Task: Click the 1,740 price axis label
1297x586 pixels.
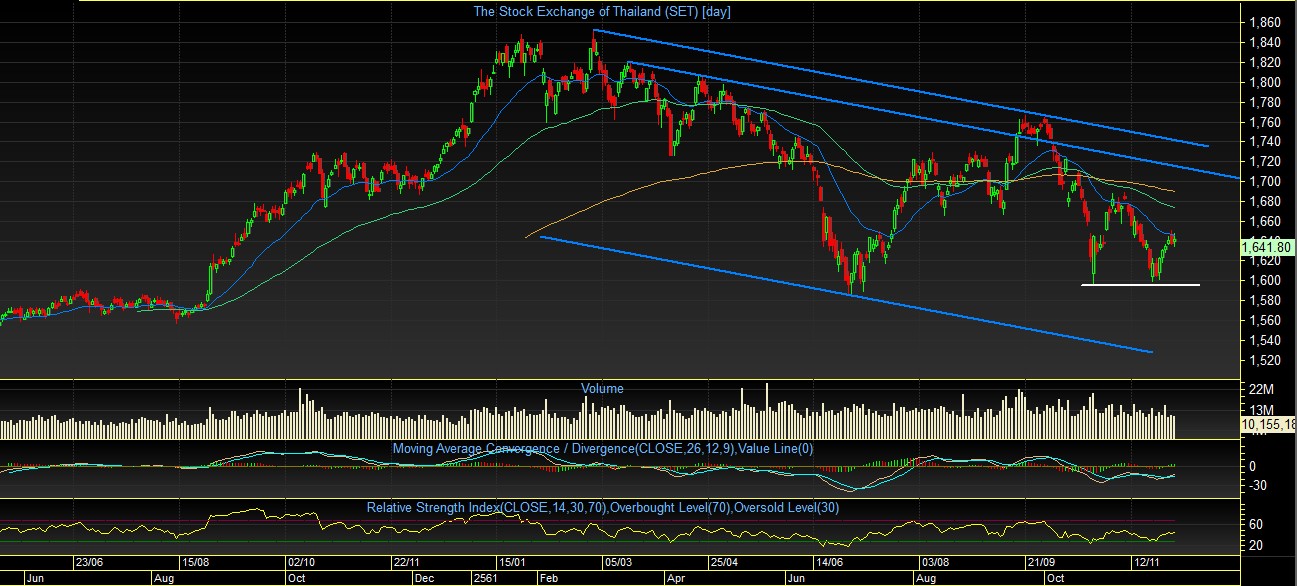Action: click(1264, 142)
